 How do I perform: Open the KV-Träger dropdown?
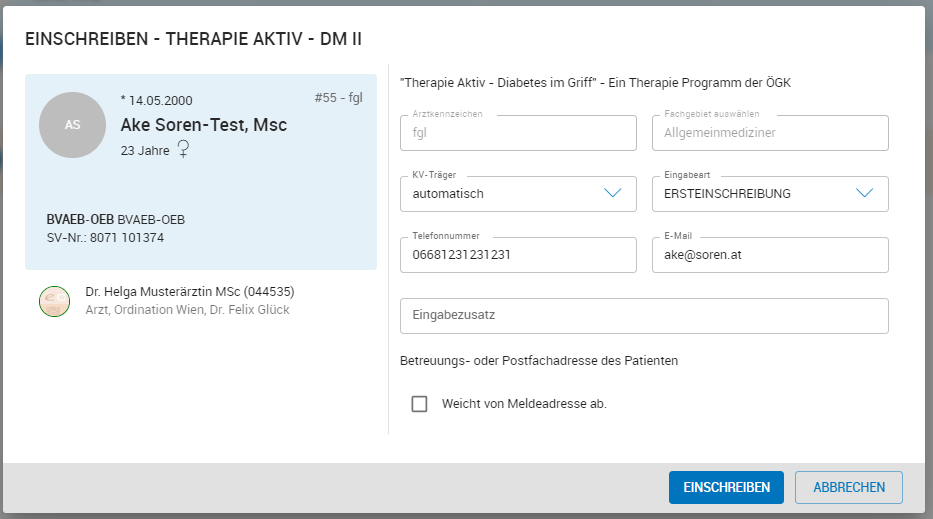(518, 194)
